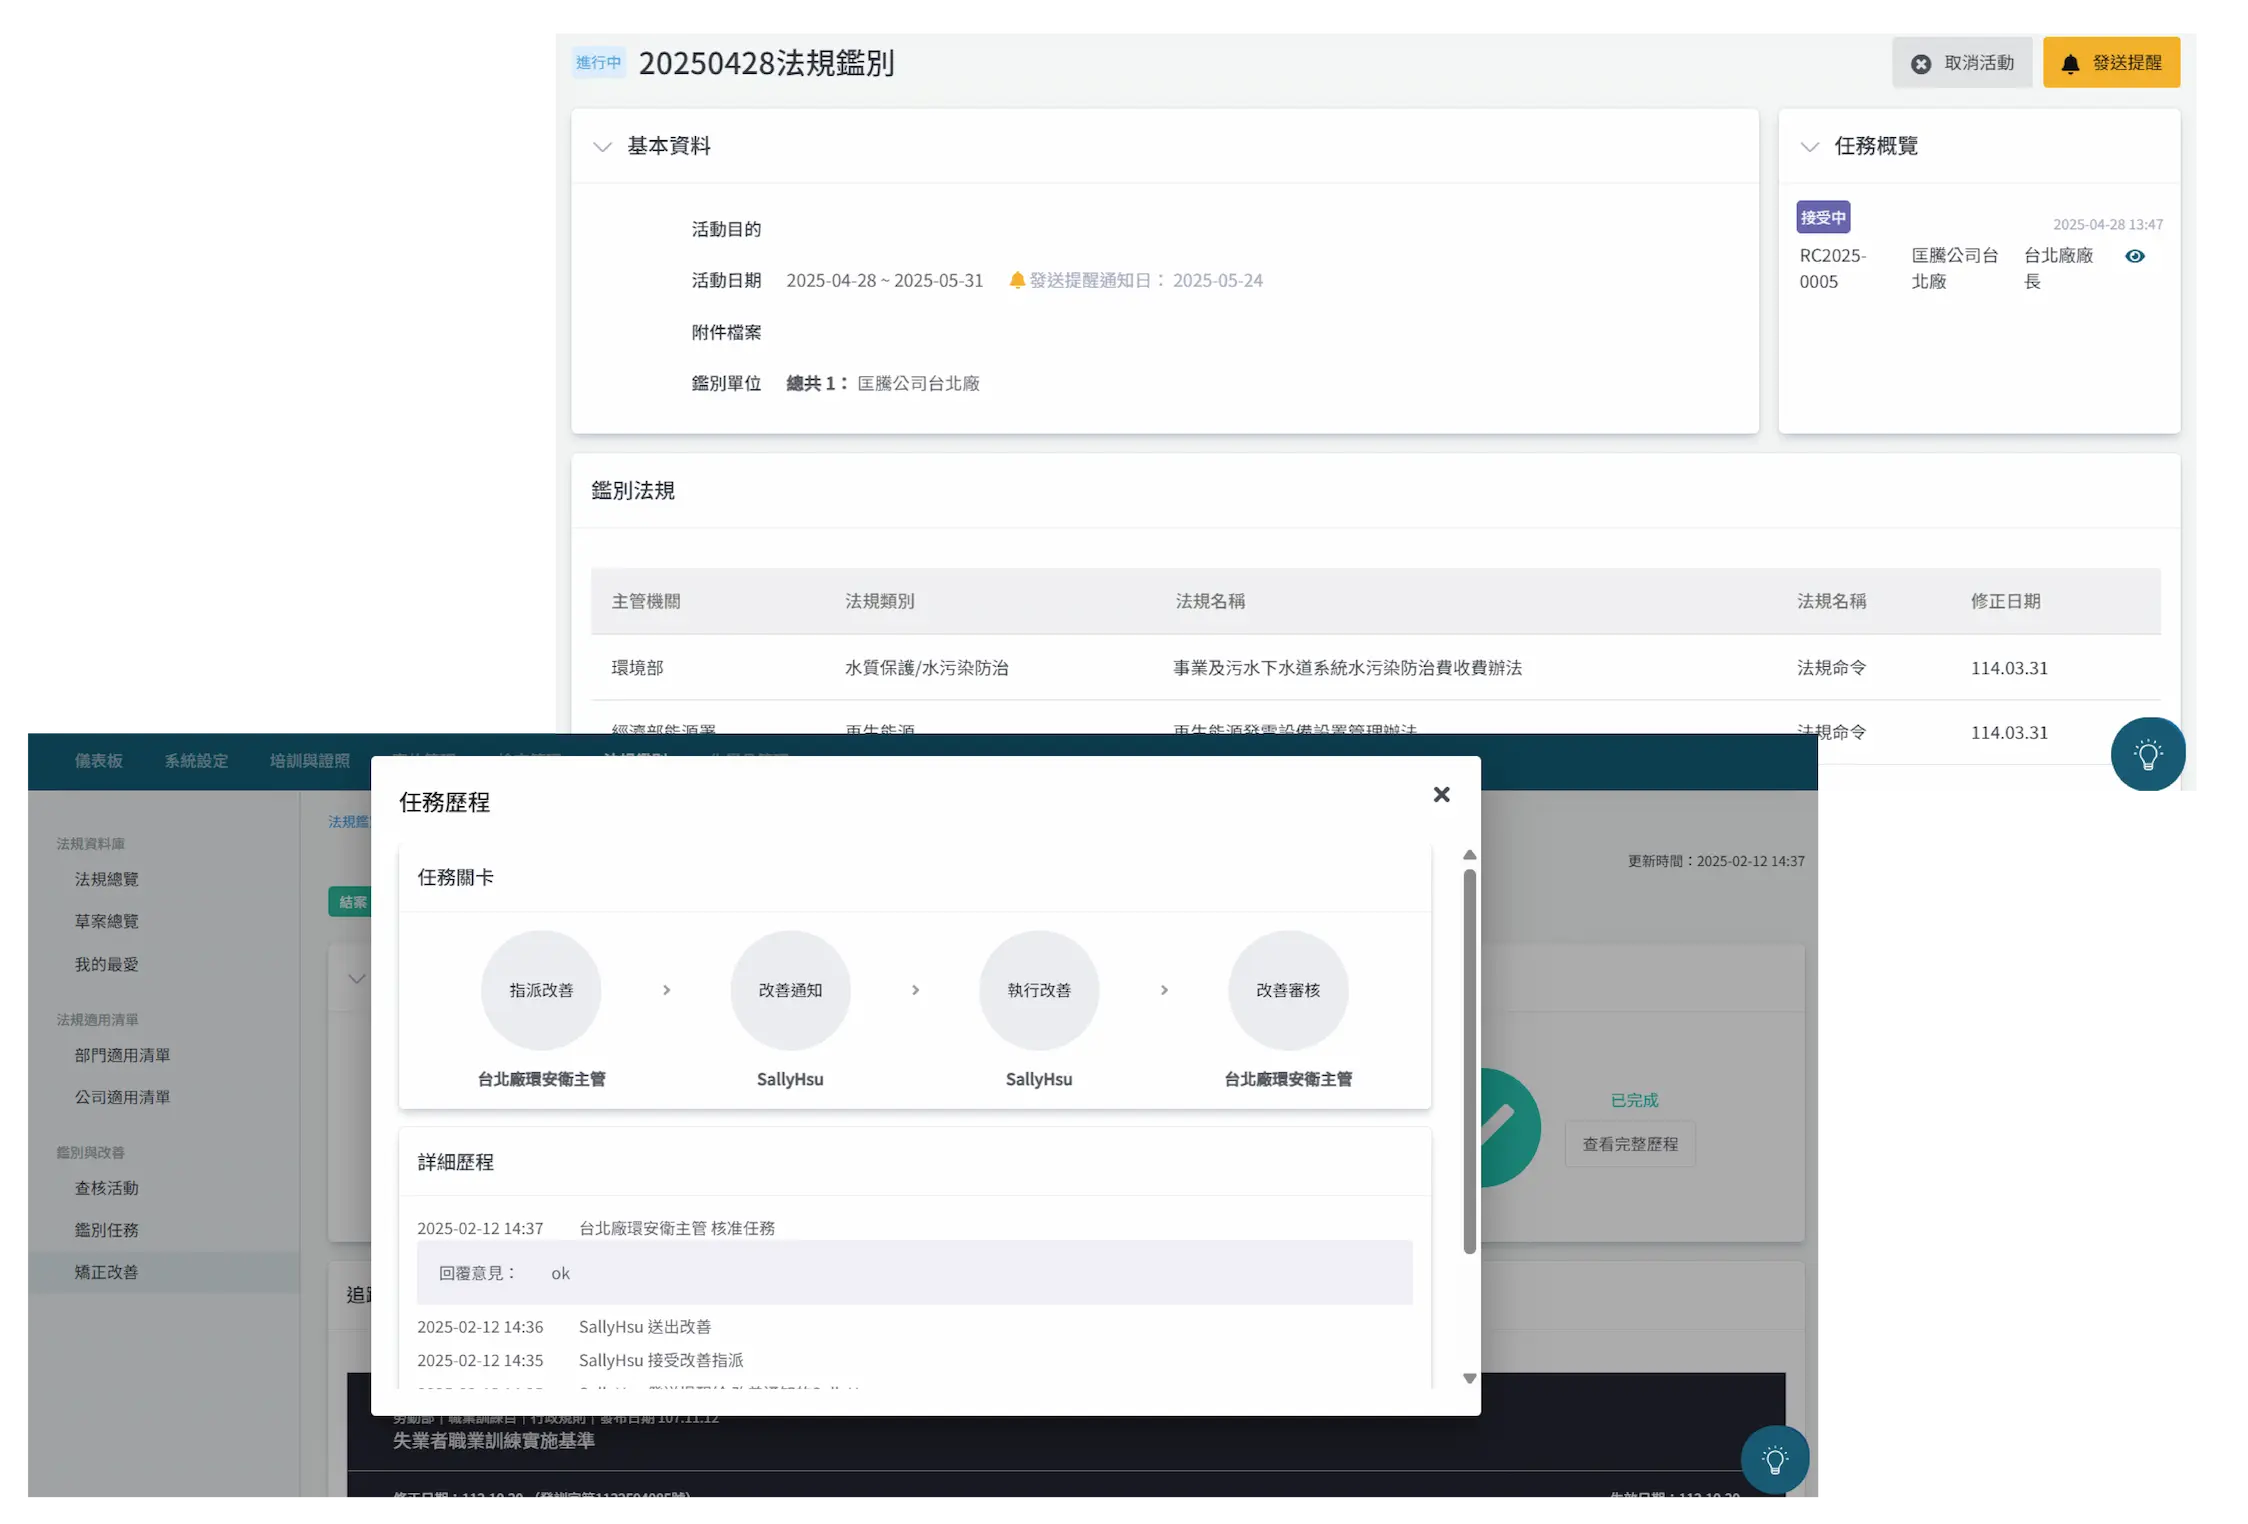Click the X icon beside 取消活動
Image resolution: width=2248 pixels, height=1524 pixels.
click(1920, 64)
